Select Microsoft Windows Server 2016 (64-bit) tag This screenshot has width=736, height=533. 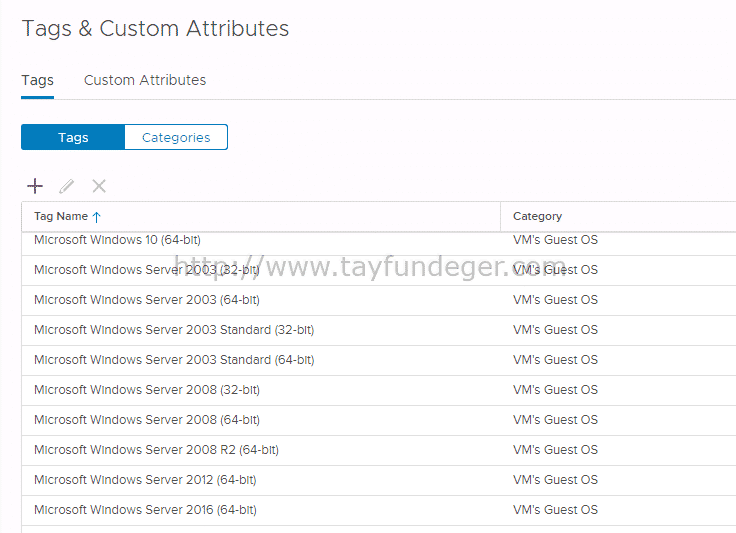point(146,510)
